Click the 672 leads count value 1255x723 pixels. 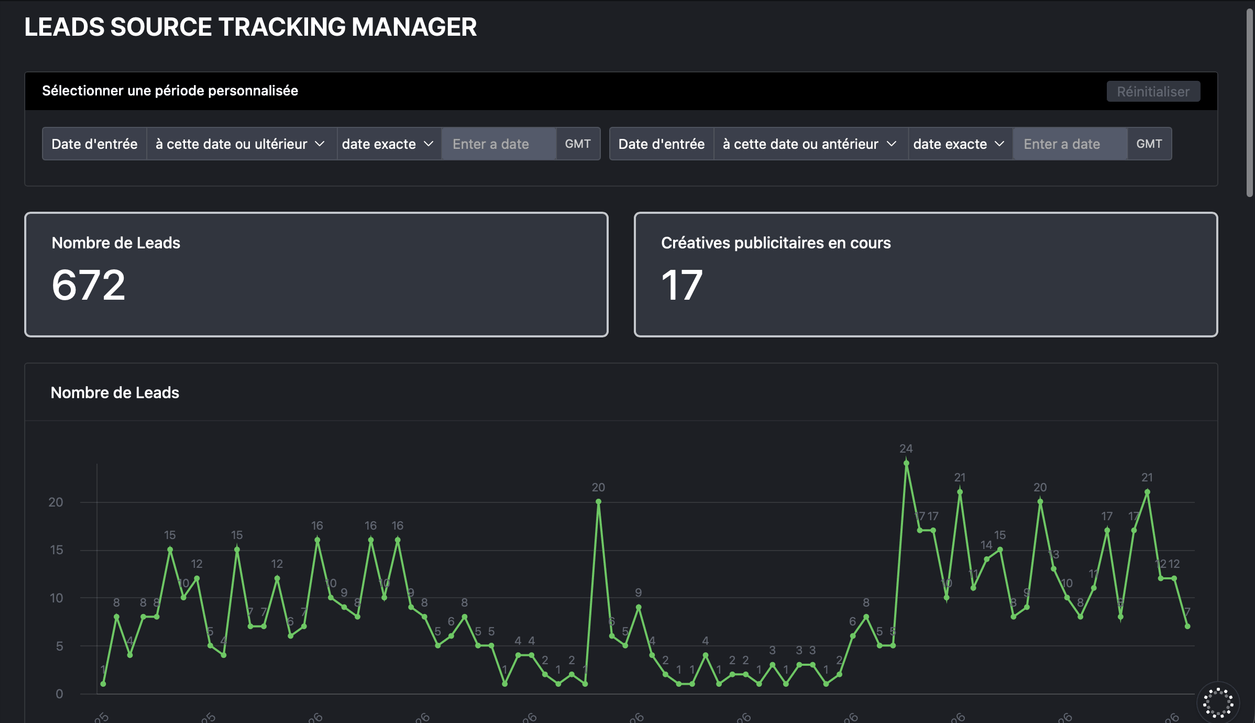point(88,286)
